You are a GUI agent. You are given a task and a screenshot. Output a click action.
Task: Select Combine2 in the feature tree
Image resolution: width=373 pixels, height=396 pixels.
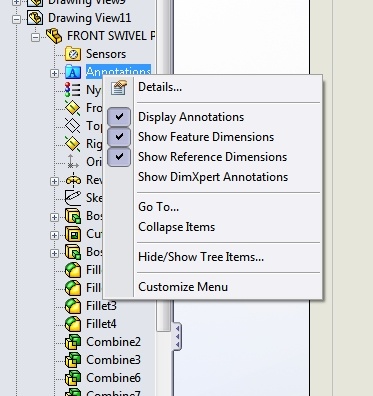113,342
